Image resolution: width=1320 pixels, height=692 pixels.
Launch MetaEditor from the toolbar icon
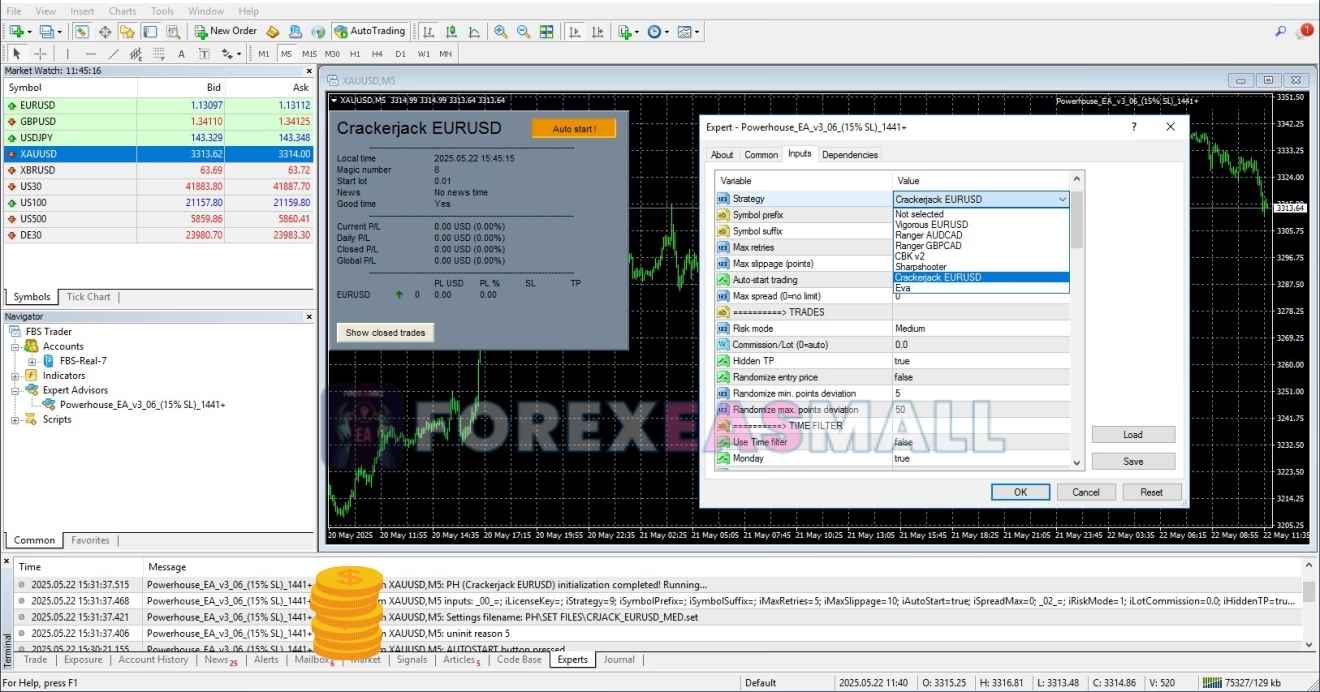(x=272, y=31)
